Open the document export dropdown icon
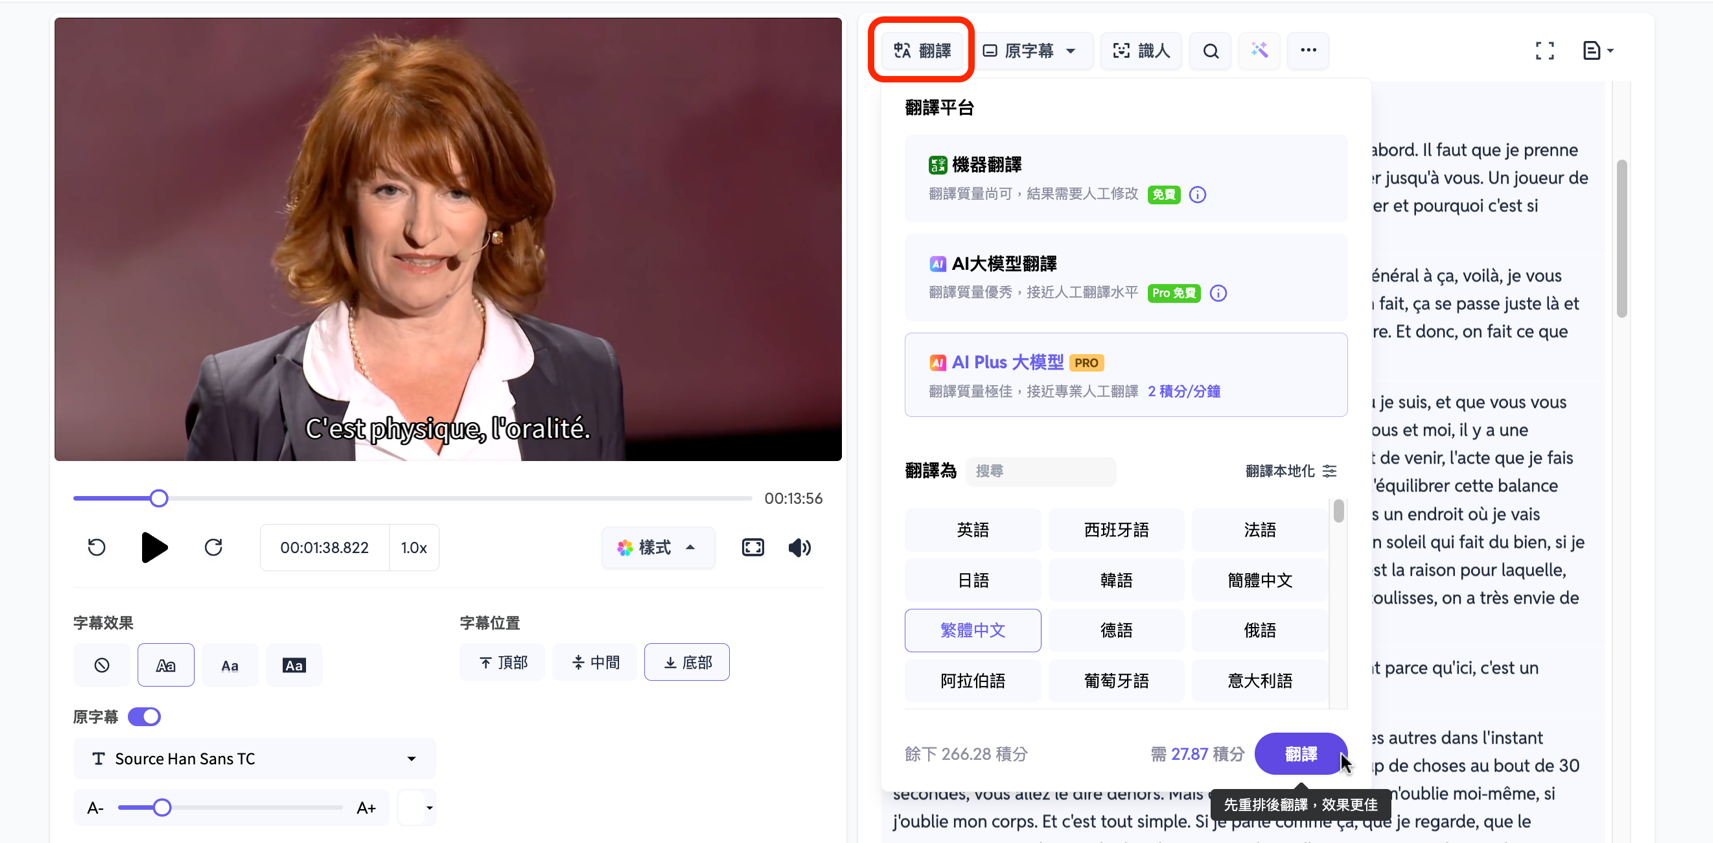This screenshot has height=843, width=1713. [1598, 50]
